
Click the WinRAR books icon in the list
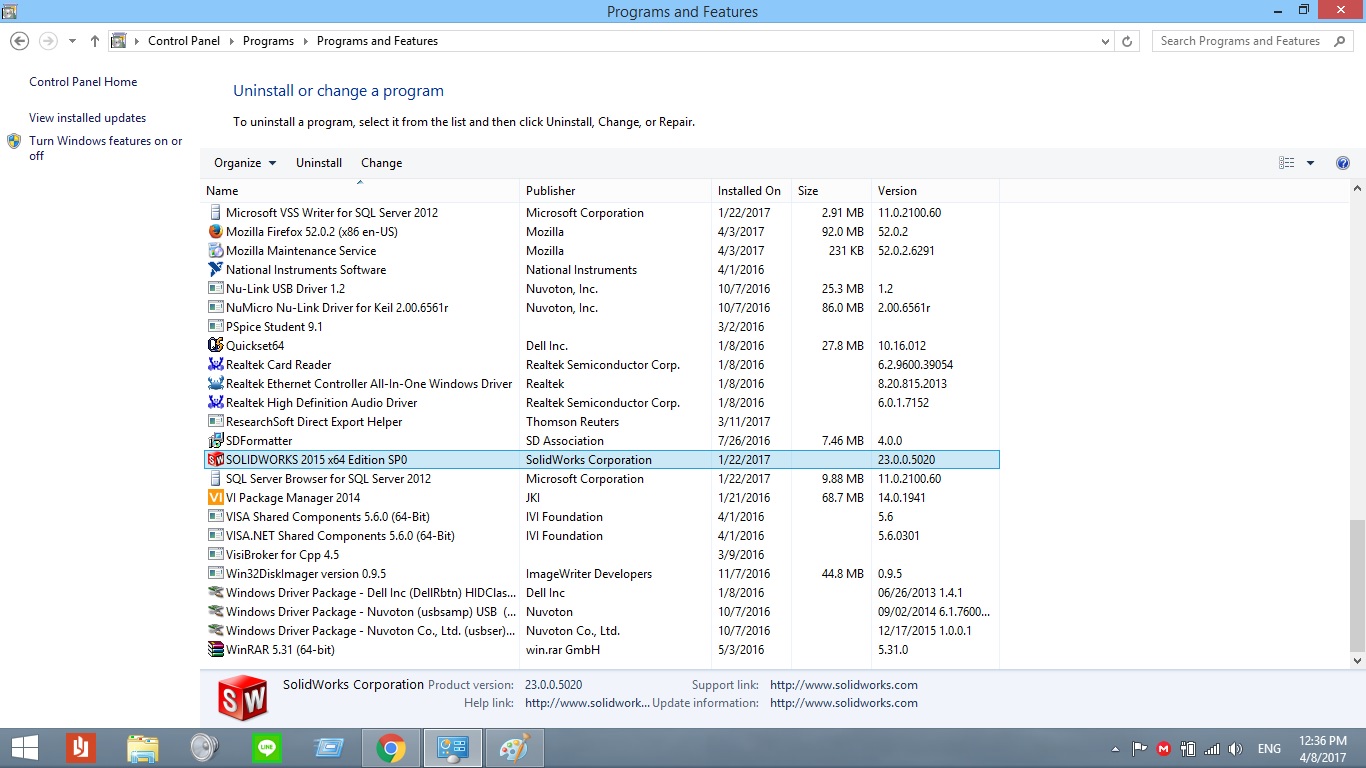tap(215, 650)
